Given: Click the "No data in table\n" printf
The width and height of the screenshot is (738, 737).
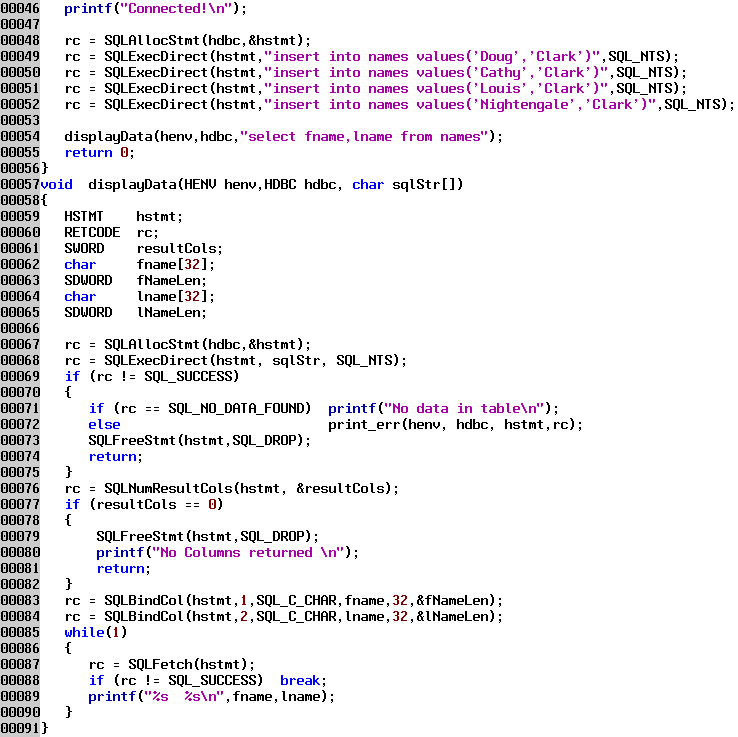Looking at the screenshot, I should [x=443, y=409].
